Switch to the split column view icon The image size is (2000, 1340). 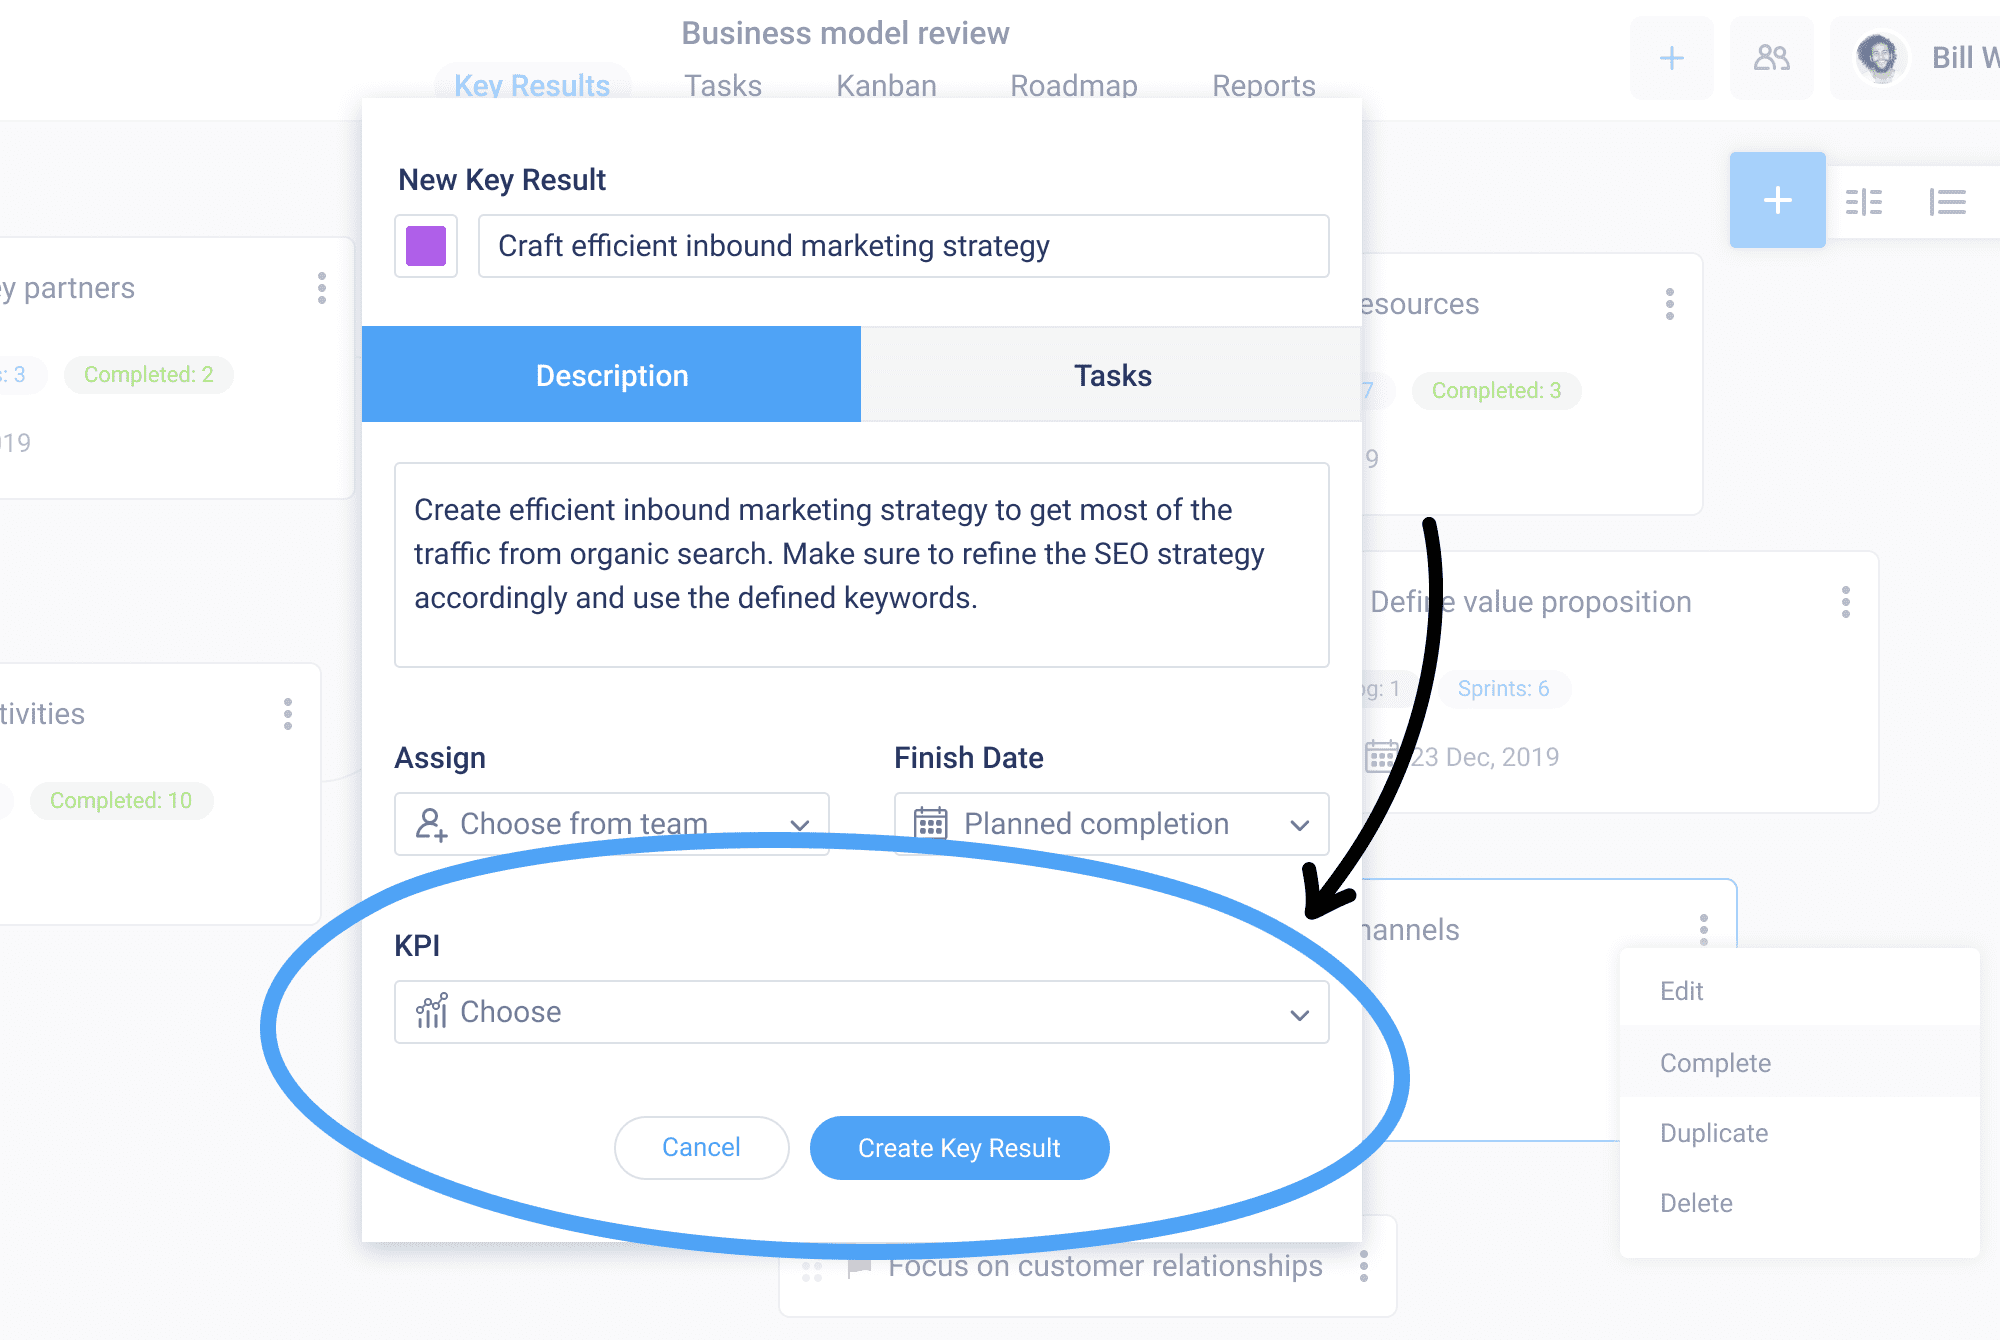(x=1863, y=202)
